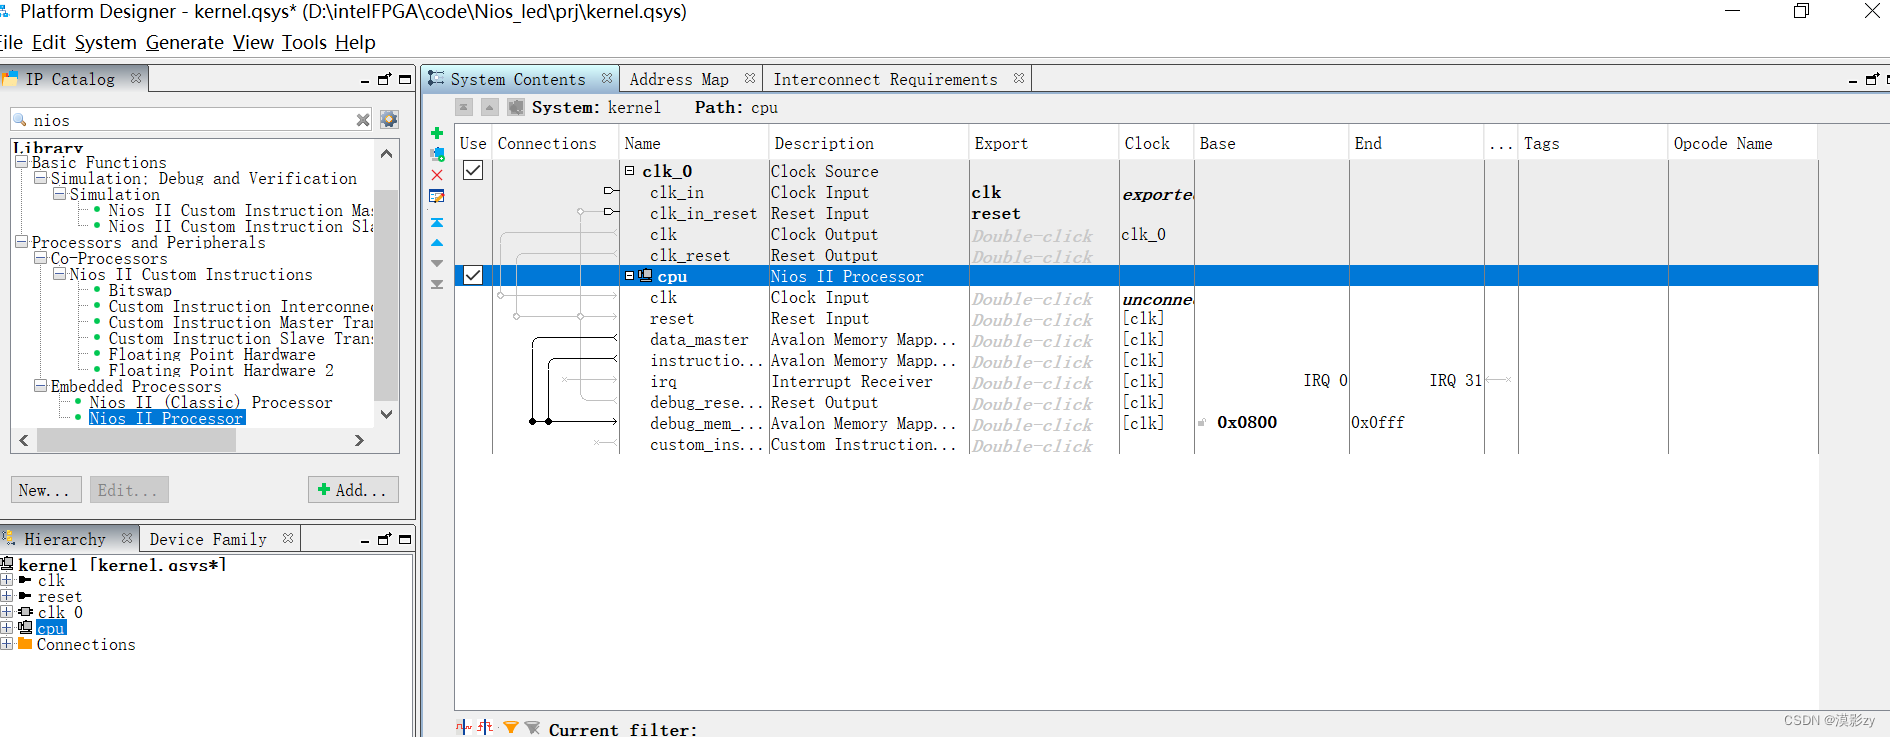
Task: Detach the Hierarchy panel into separate window
Action: pos(384,539)
